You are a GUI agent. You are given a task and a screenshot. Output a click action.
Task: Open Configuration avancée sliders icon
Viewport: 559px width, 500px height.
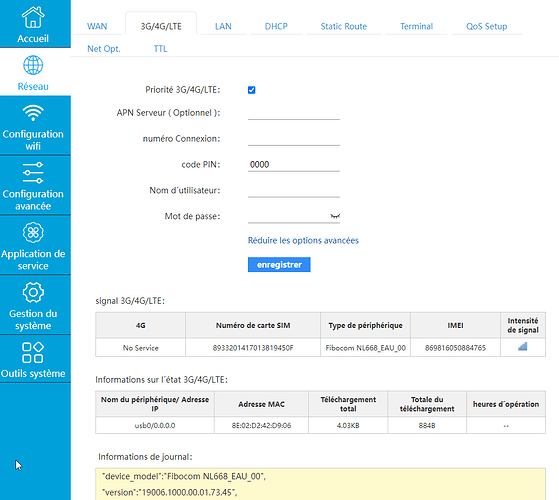click(x=33, y=173)
